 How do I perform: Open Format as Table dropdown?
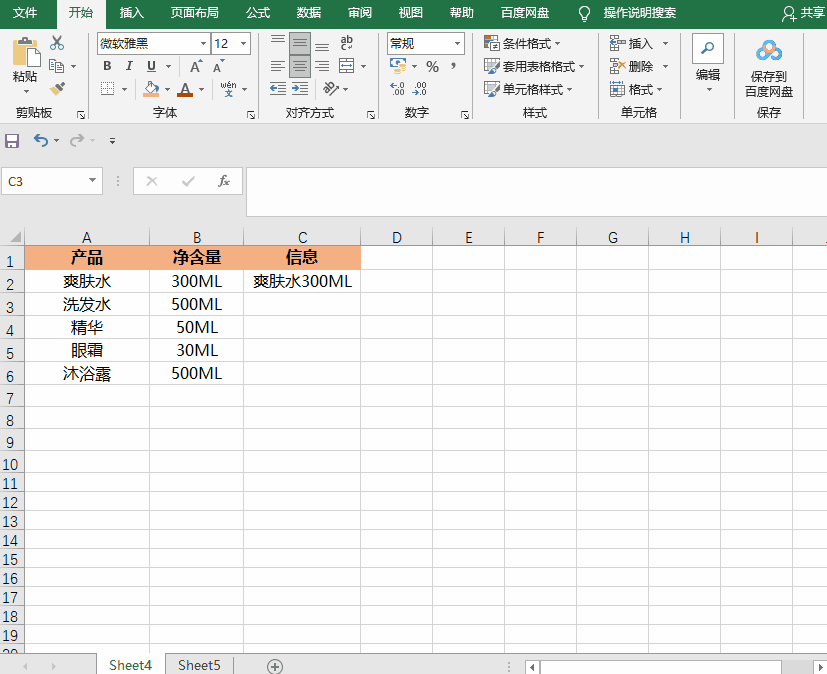pos(534,66)
